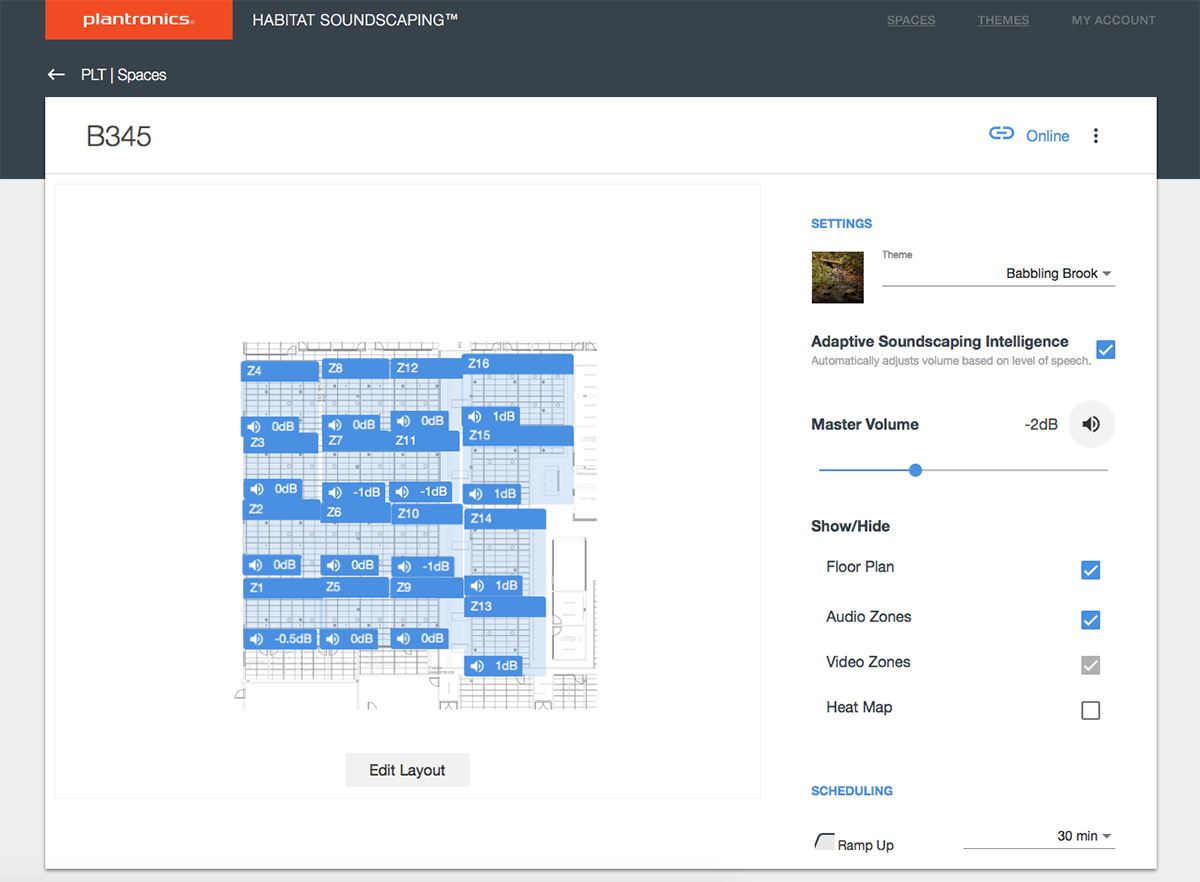Click speaker icon on Z13's 1dB chip
Viewport: 1200px width, 882px height.
[x=477, y=666]
